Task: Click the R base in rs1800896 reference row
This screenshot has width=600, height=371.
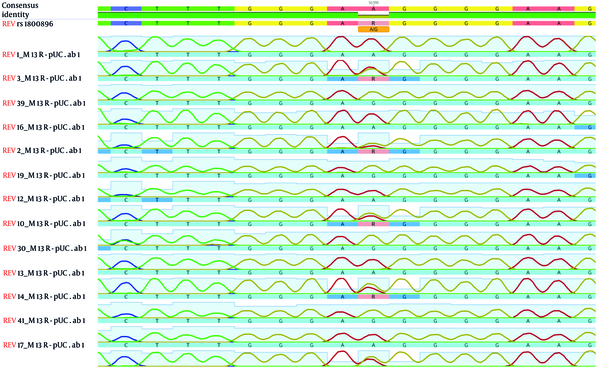Action: [373, 23]
